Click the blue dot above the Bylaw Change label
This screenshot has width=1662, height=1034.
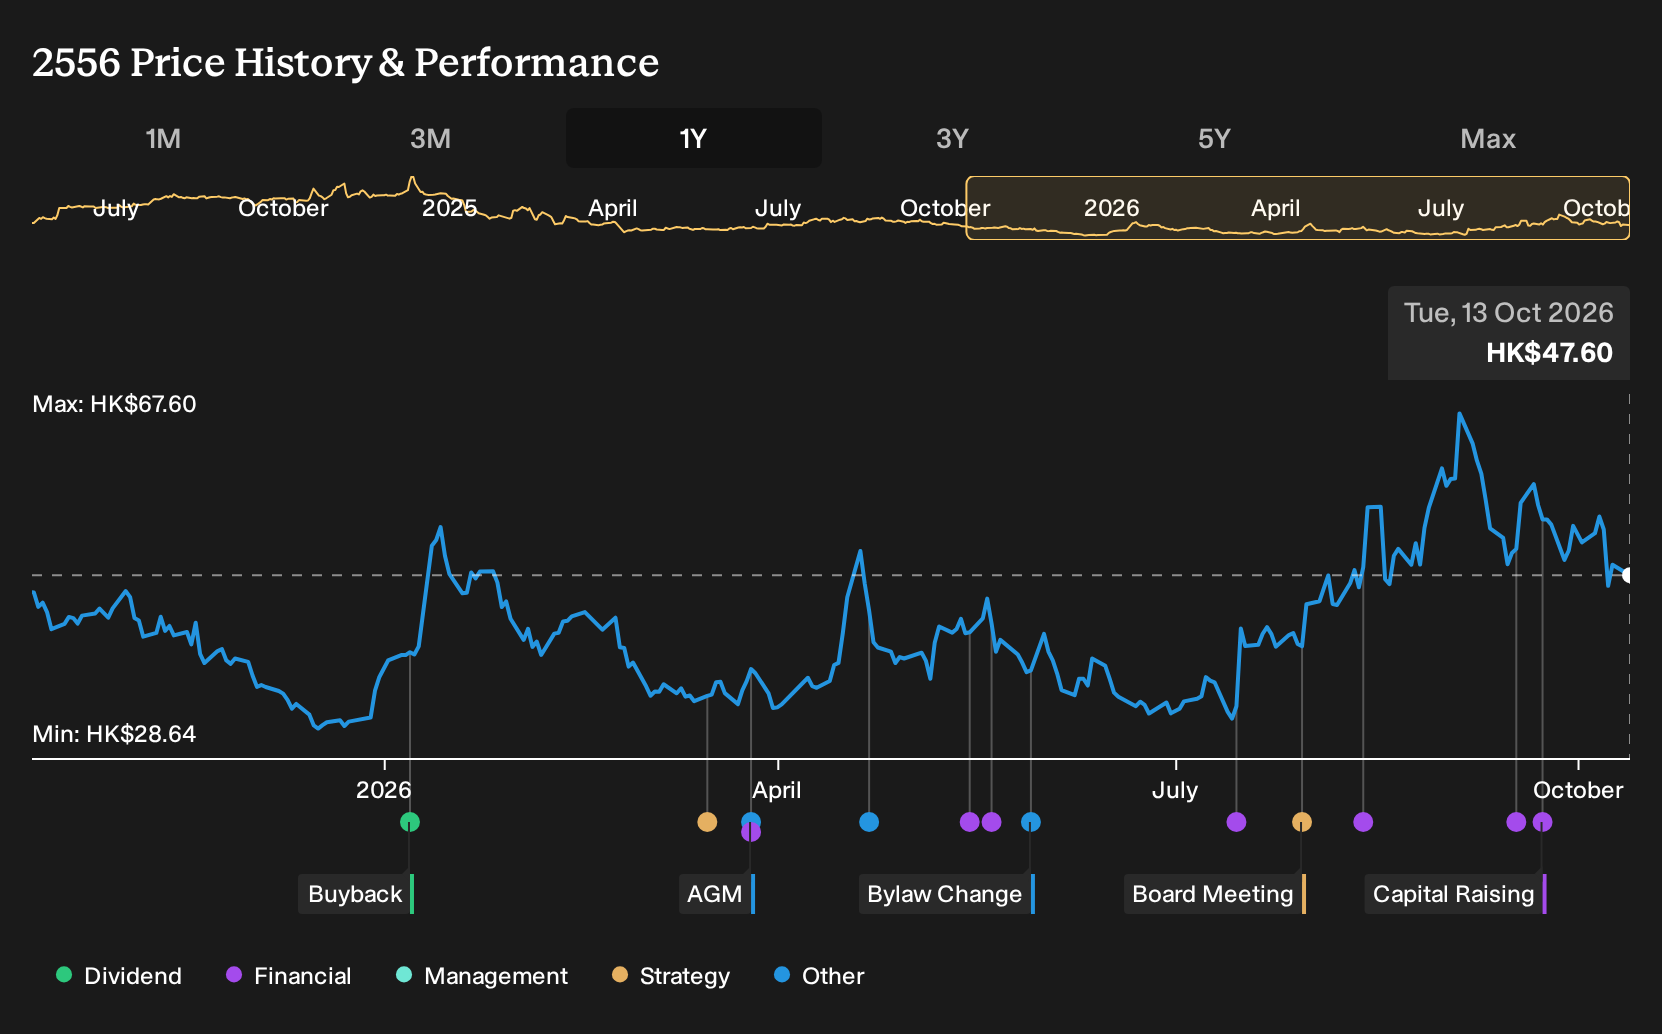(1031, 822)
